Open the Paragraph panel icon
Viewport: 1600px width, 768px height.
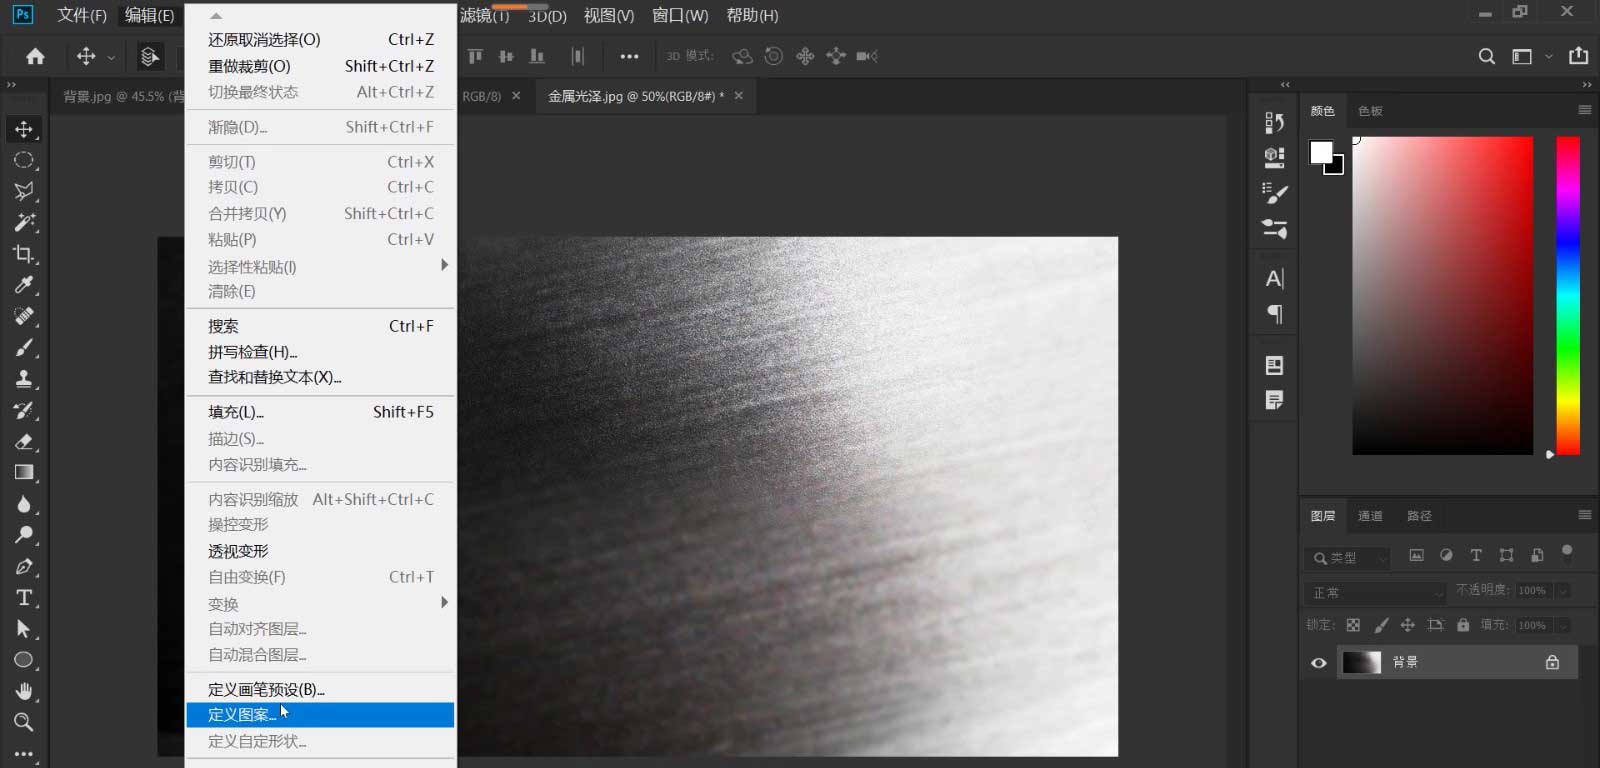click(1274, 314)
